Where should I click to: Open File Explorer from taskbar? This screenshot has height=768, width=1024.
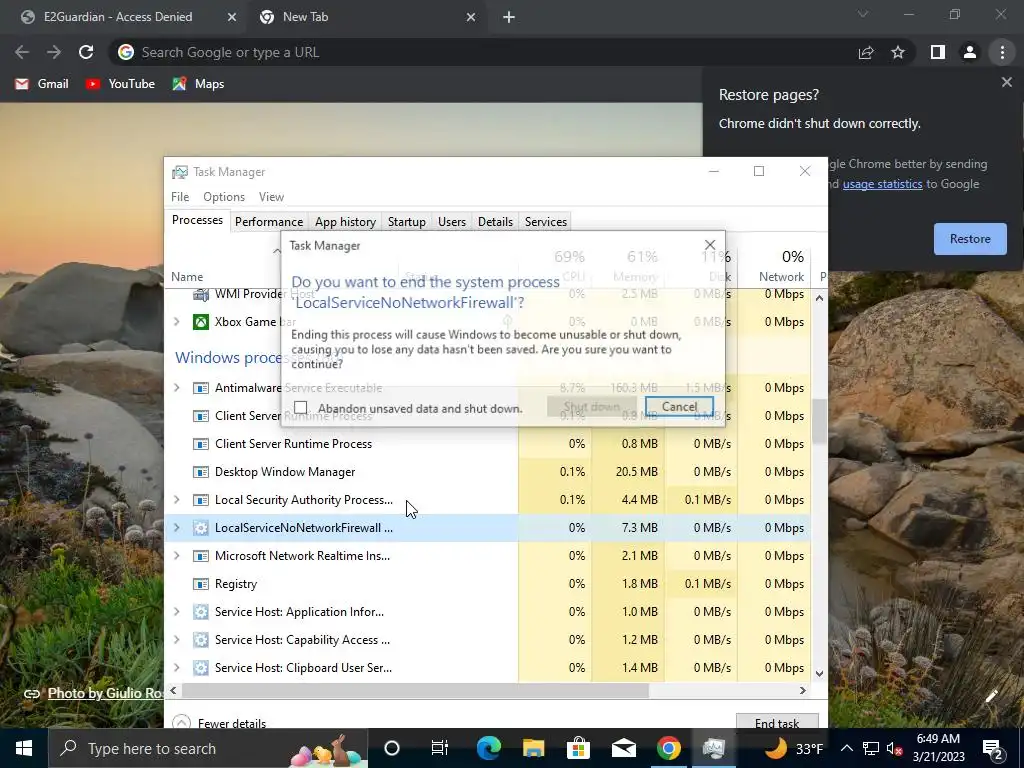click(x=534, y=748)
